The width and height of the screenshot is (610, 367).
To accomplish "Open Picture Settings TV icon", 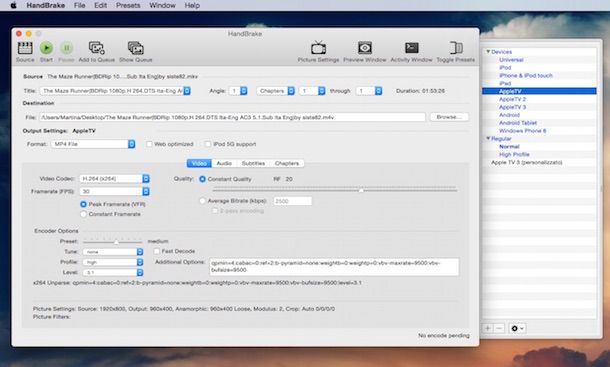I will (318, 48).
